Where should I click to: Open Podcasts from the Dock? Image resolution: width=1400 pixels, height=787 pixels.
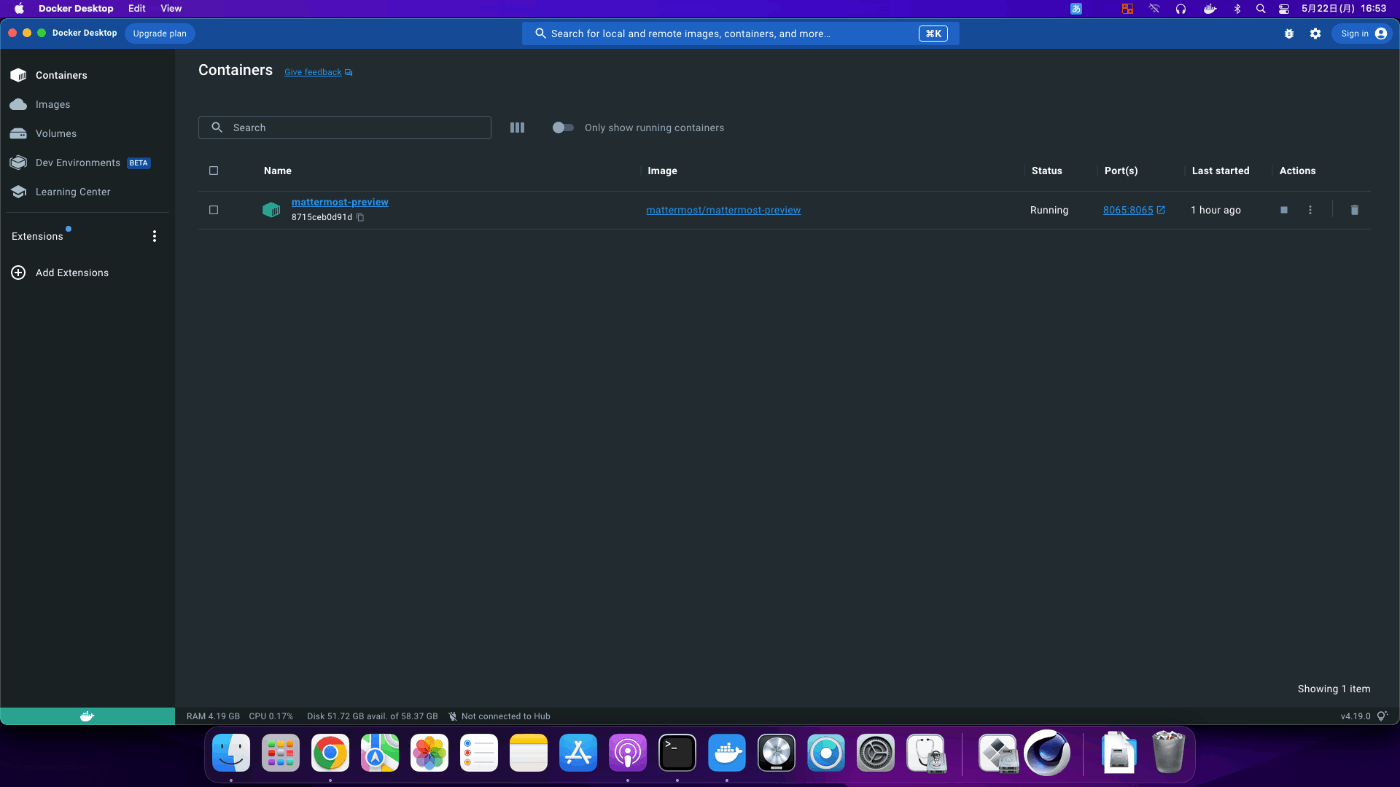tap(628, 753)
